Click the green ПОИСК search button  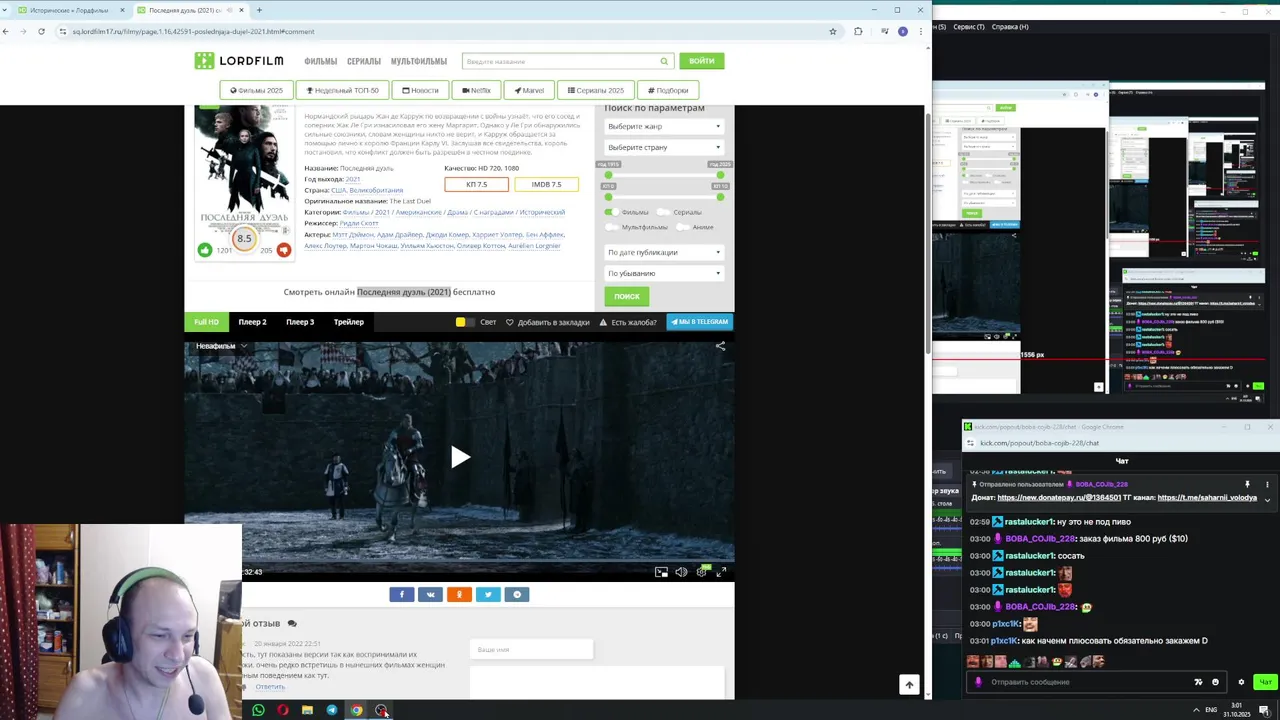(x=627, y=296)
